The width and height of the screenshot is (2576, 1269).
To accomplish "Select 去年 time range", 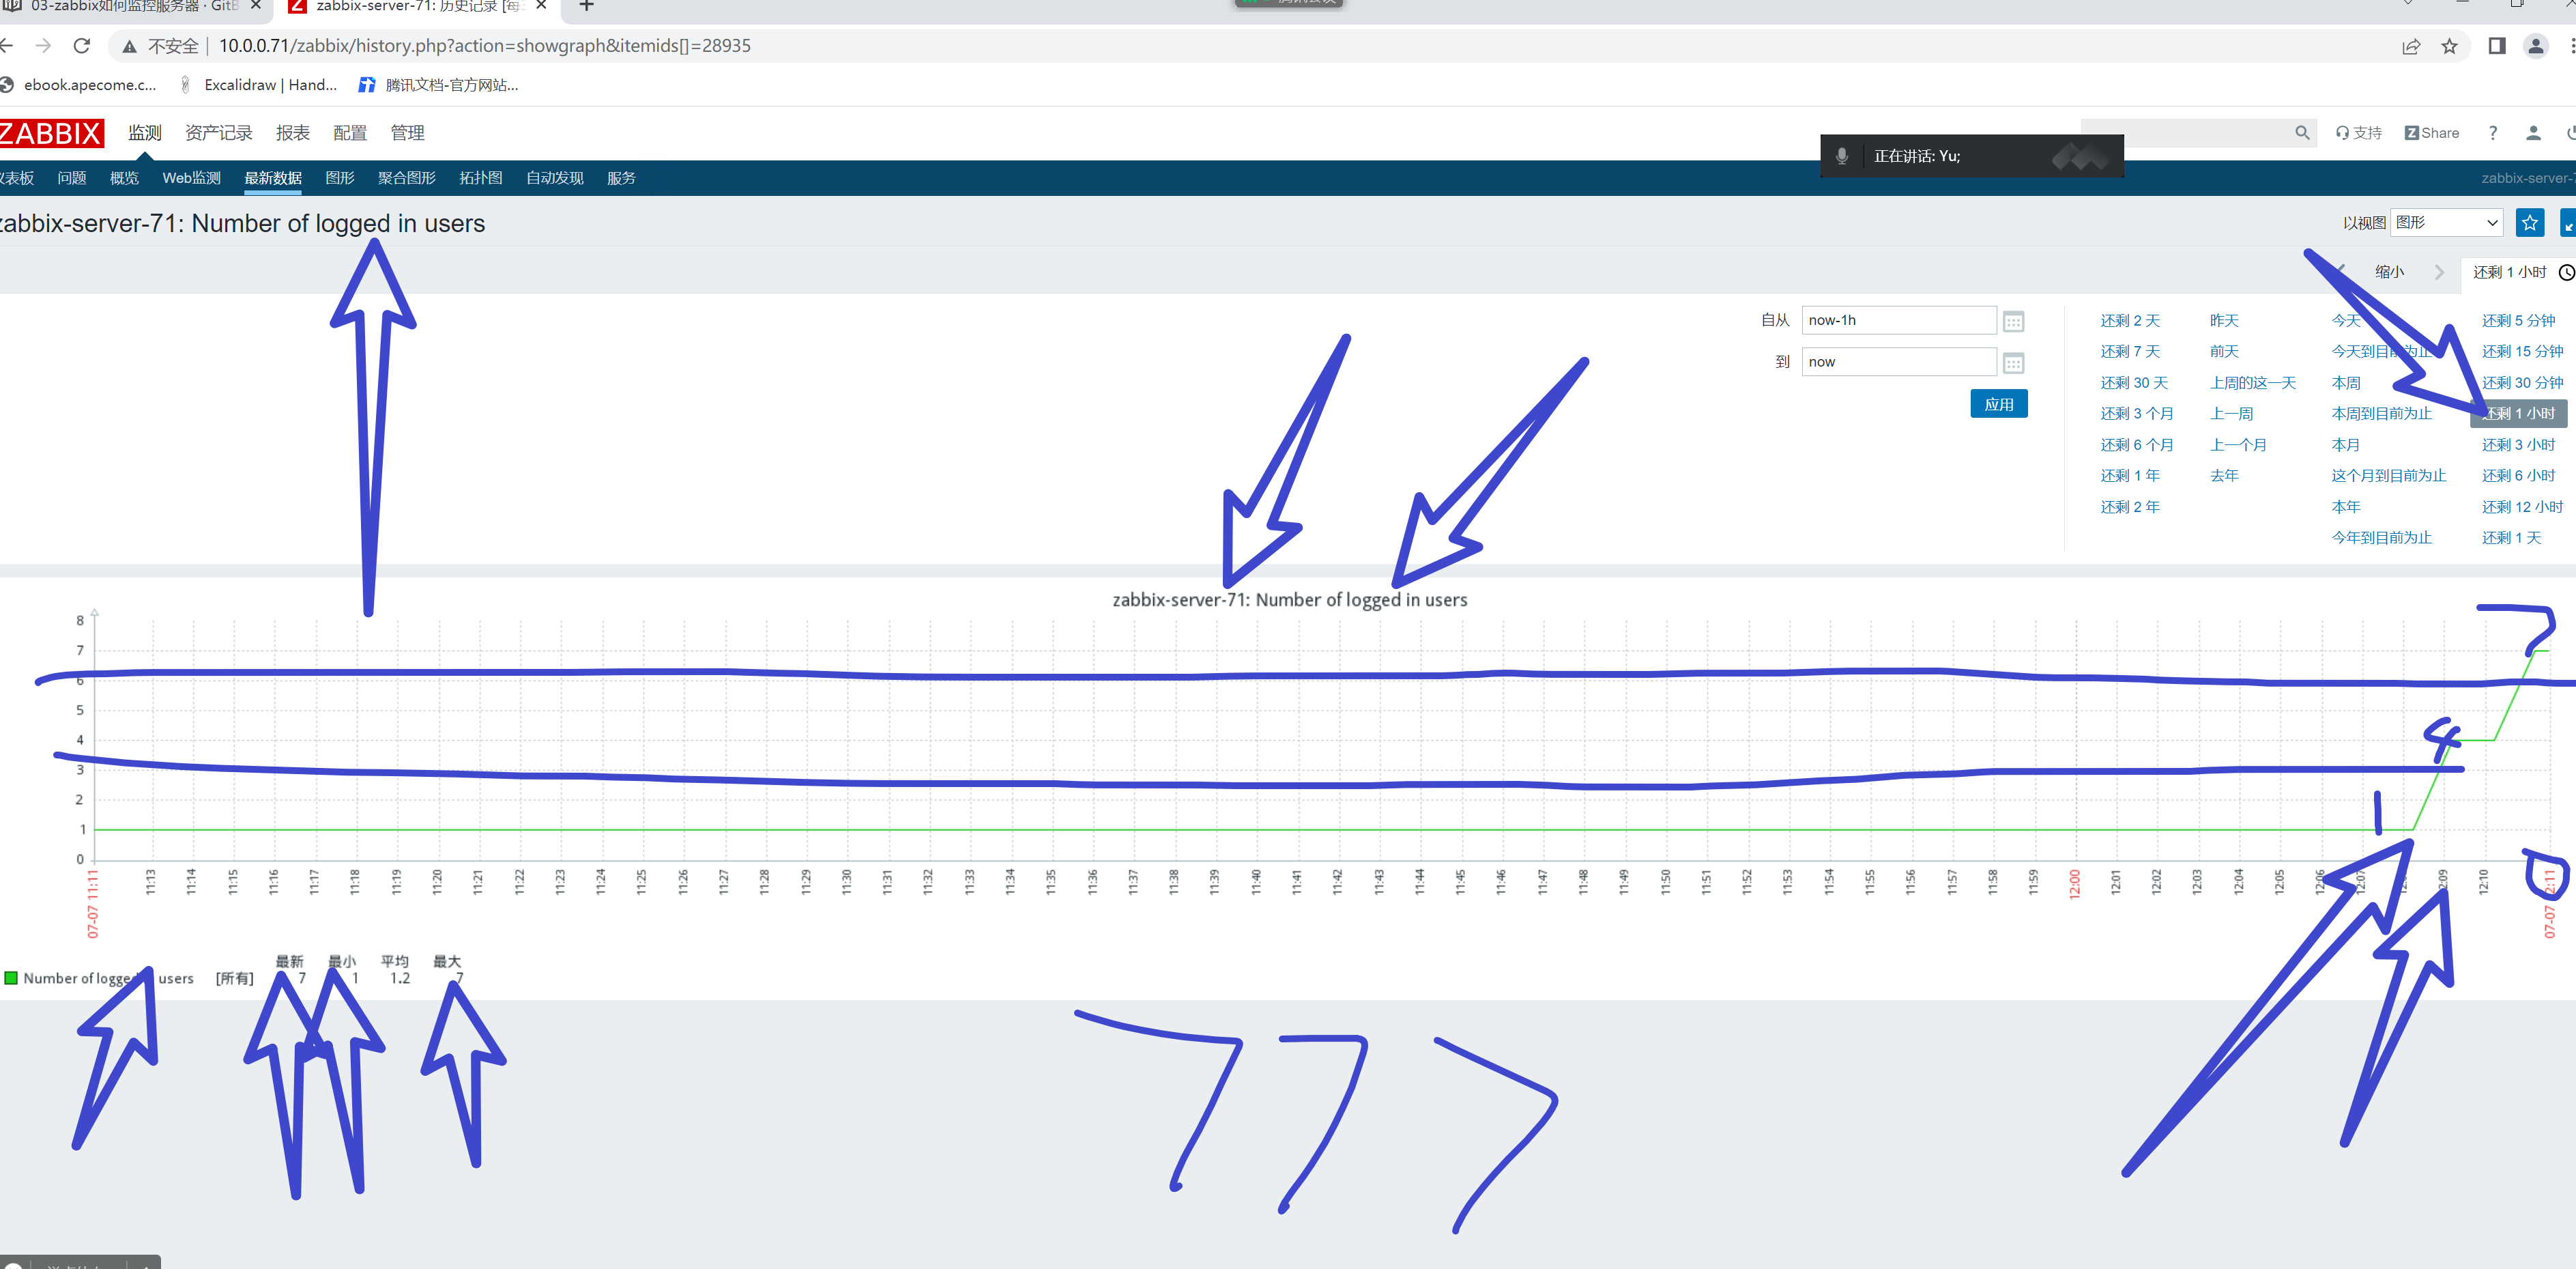I will click(x=2224, y=476).
